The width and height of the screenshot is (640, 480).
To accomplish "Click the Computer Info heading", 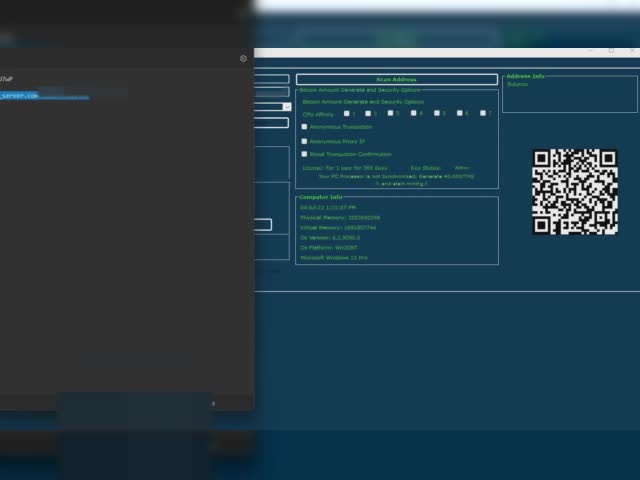I will pyautogui.click(x=321, y=197).
